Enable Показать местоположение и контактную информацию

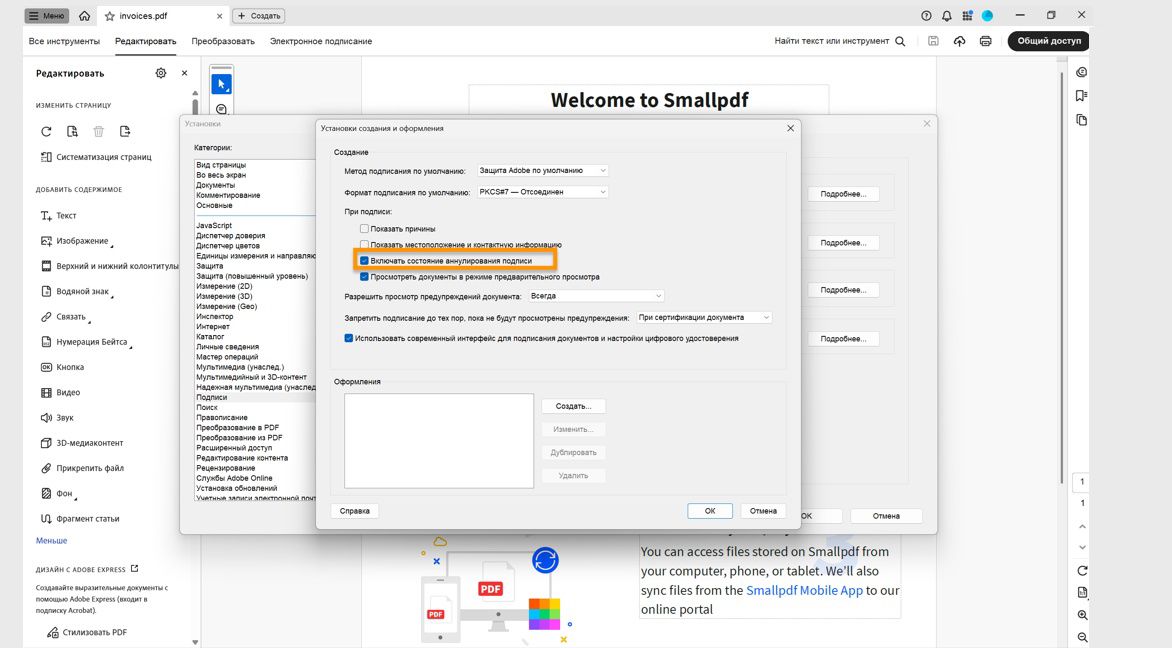click(364, 244)
